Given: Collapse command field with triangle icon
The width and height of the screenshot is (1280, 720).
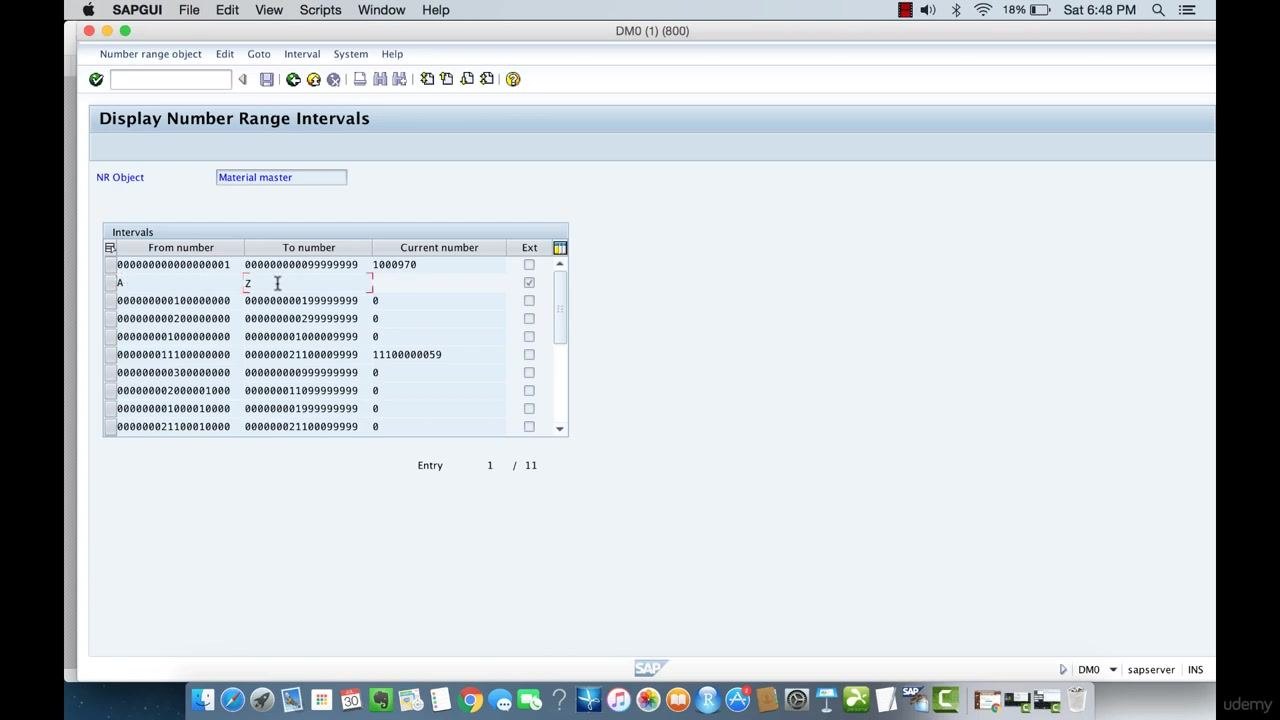Looking at the screenshot, I should [242, 79].
